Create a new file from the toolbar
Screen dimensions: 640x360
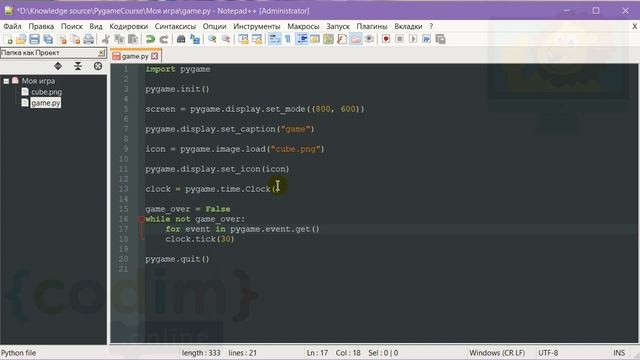[x=8, y=39]
